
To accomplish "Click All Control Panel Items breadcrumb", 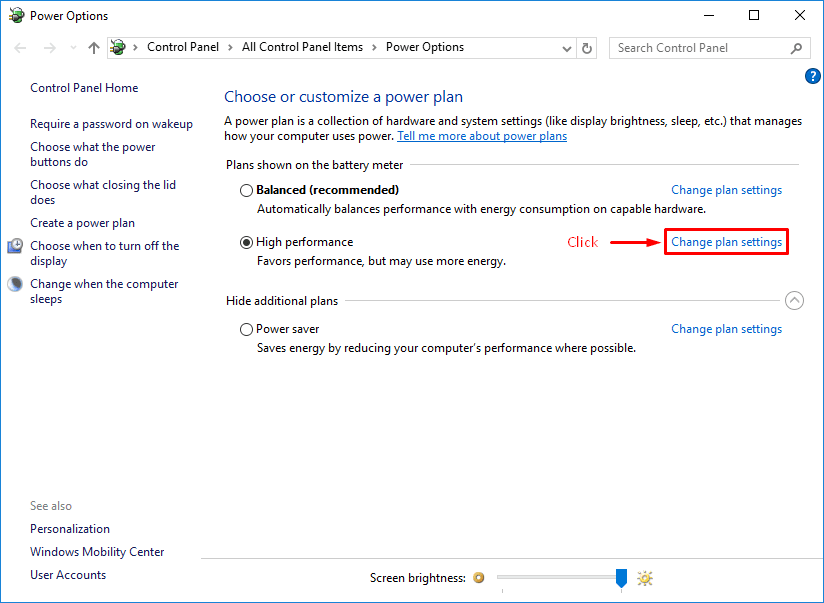I will click(x=304, y=47).
